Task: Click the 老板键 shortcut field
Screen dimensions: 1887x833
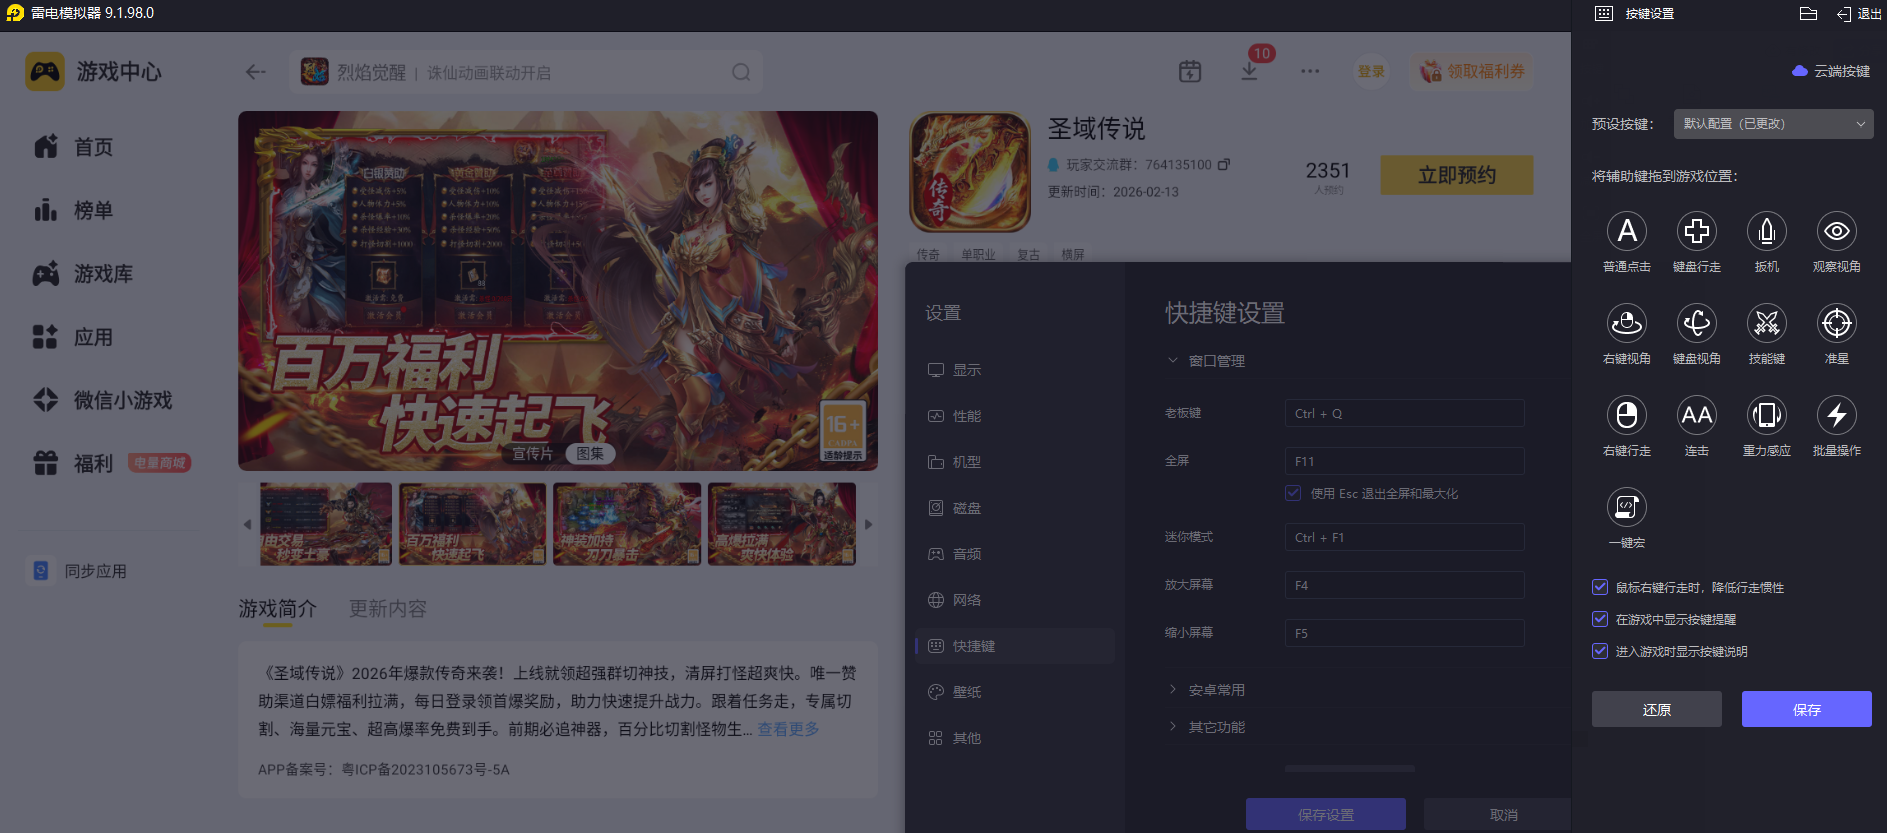Action: (x=1405, y=413)
